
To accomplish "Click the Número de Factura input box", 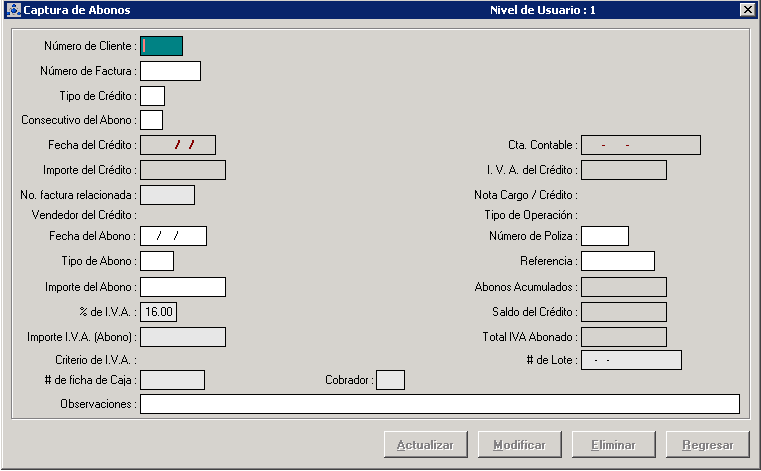I will [170, 71].
